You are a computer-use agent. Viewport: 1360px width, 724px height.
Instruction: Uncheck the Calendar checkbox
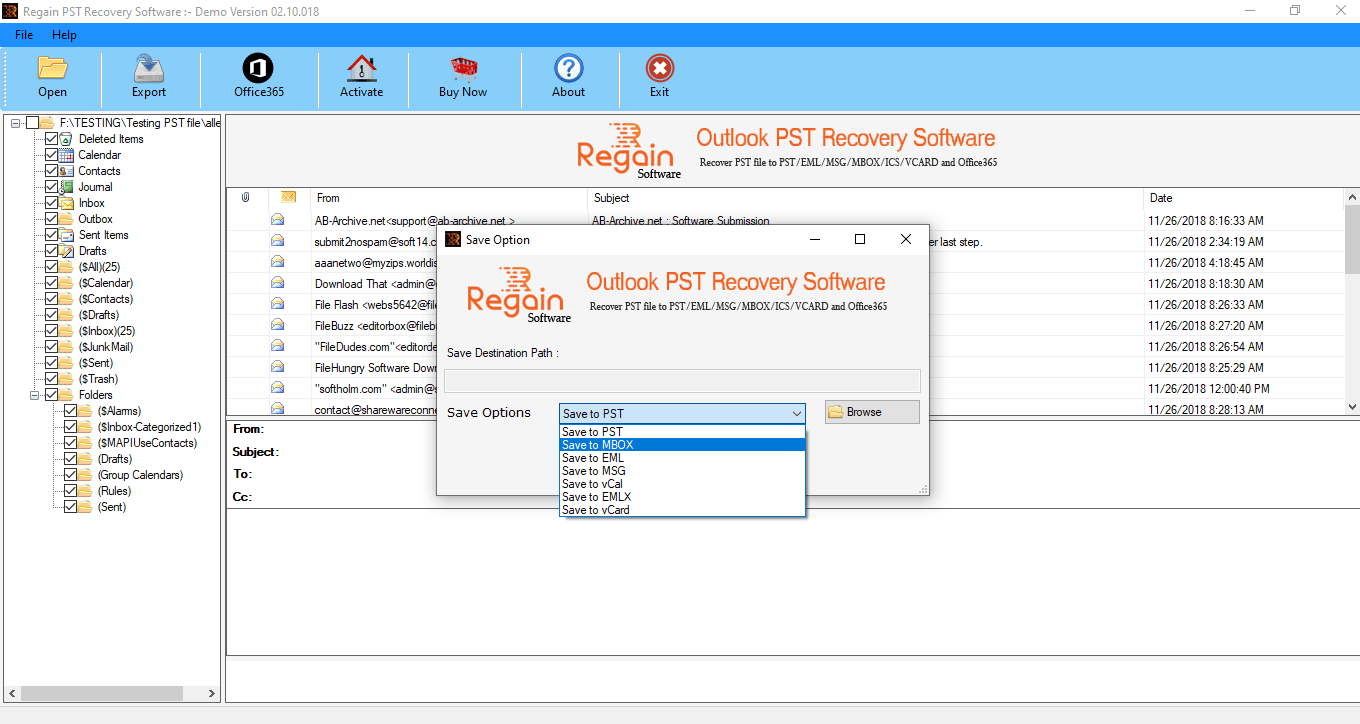click(x=52, y=155)
